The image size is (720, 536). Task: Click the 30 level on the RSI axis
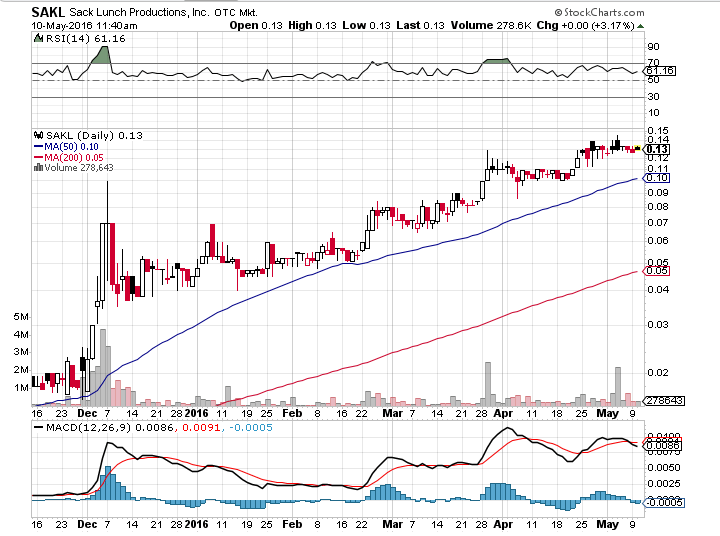(653, 97)
